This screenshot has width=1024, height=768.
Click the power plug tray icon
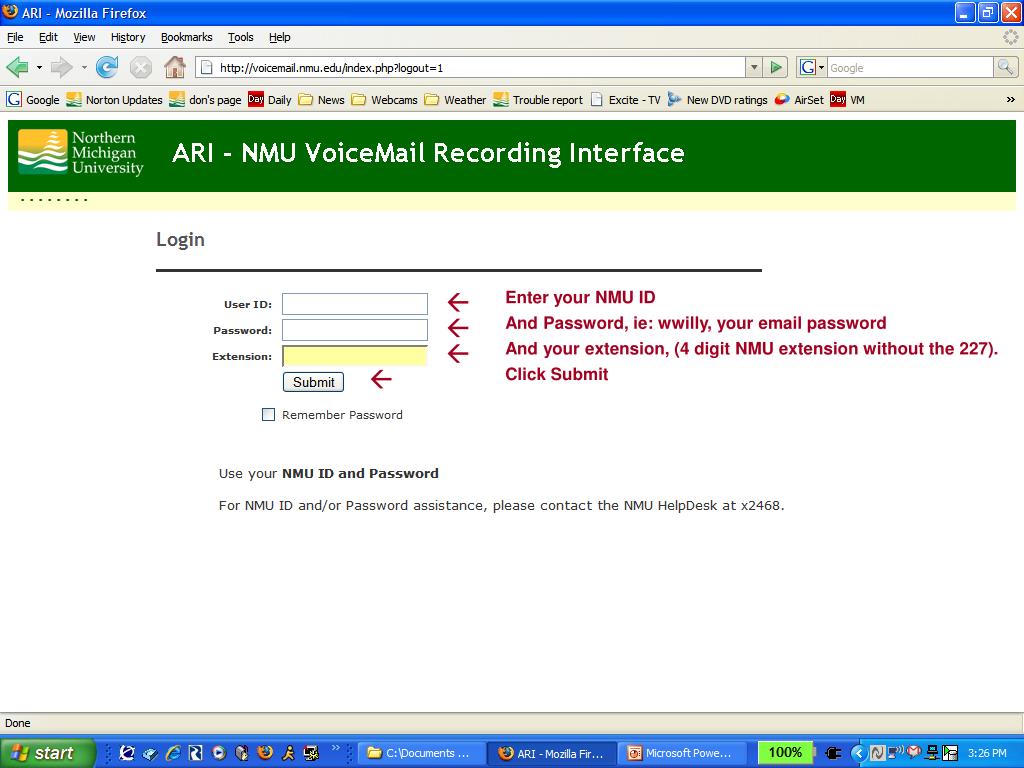pyautogui.click(x=833, y=753)
